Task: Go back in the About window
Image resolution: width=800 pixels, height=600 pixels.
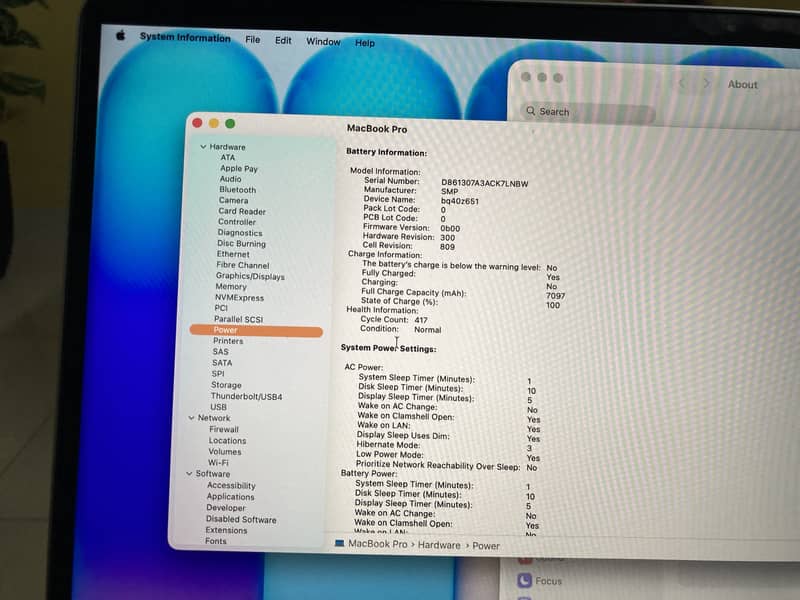Action: pyautogui.click(x=682, y=83)
